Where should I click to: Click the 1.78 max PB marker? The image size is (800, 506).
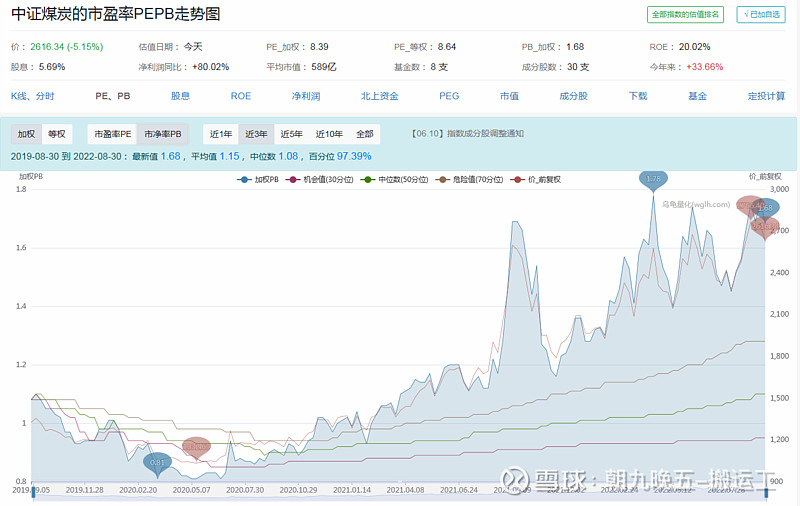(653, 180)
